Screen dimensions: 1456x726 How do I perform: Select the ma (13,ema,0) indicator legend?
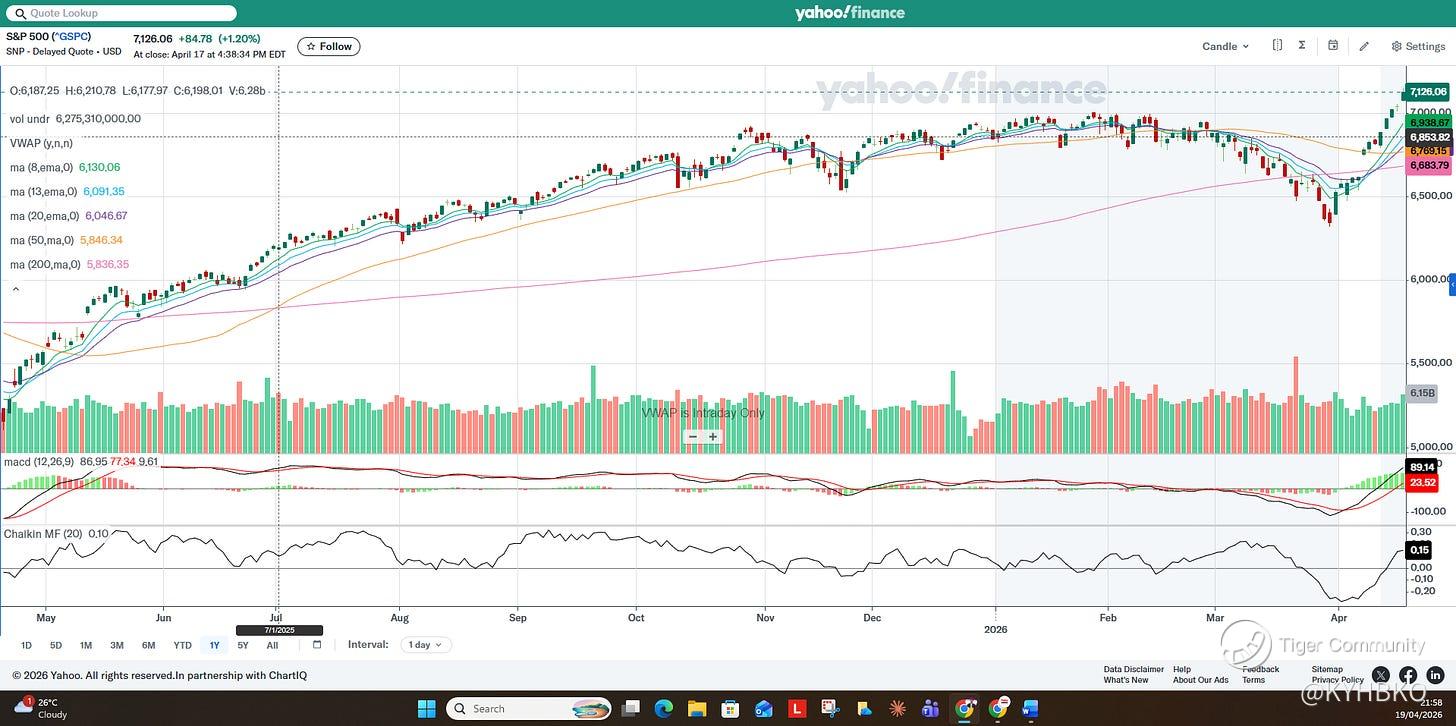point(67,191)
